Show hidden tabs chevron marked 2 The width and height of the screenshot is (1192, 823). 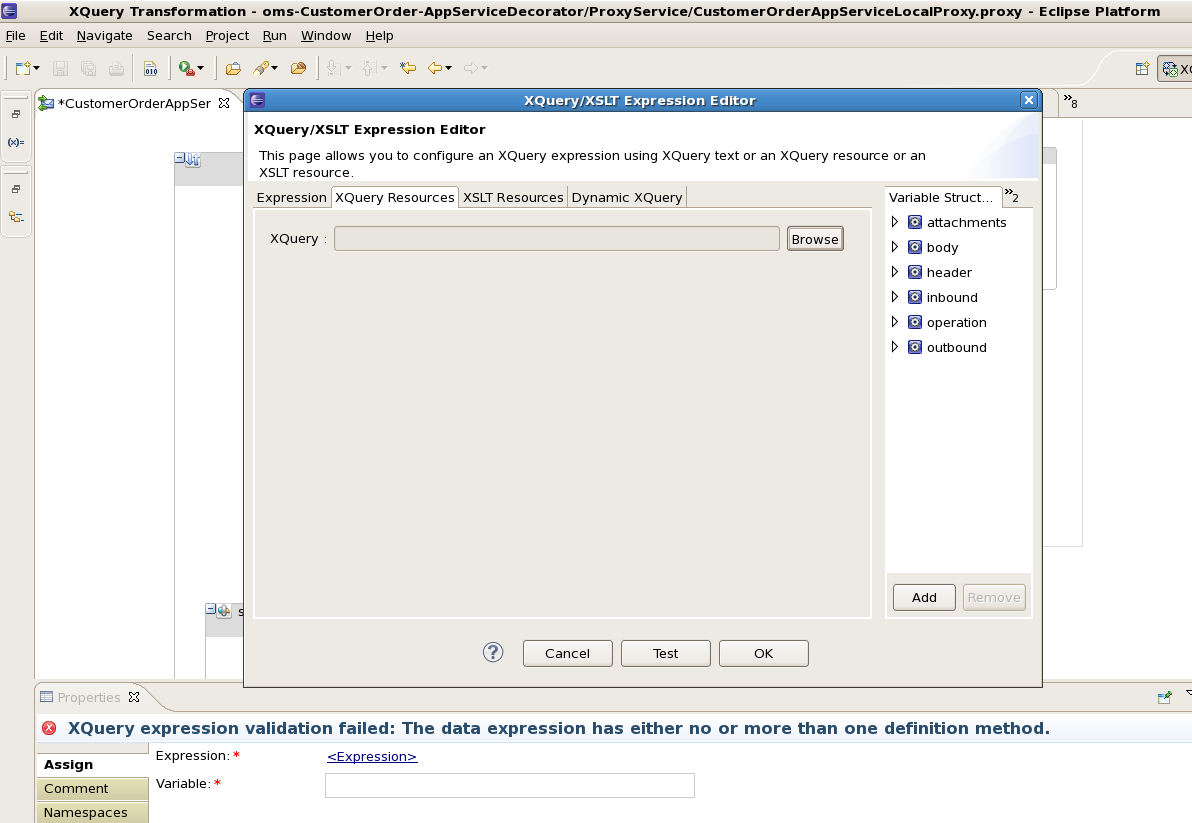(1012, 196)
